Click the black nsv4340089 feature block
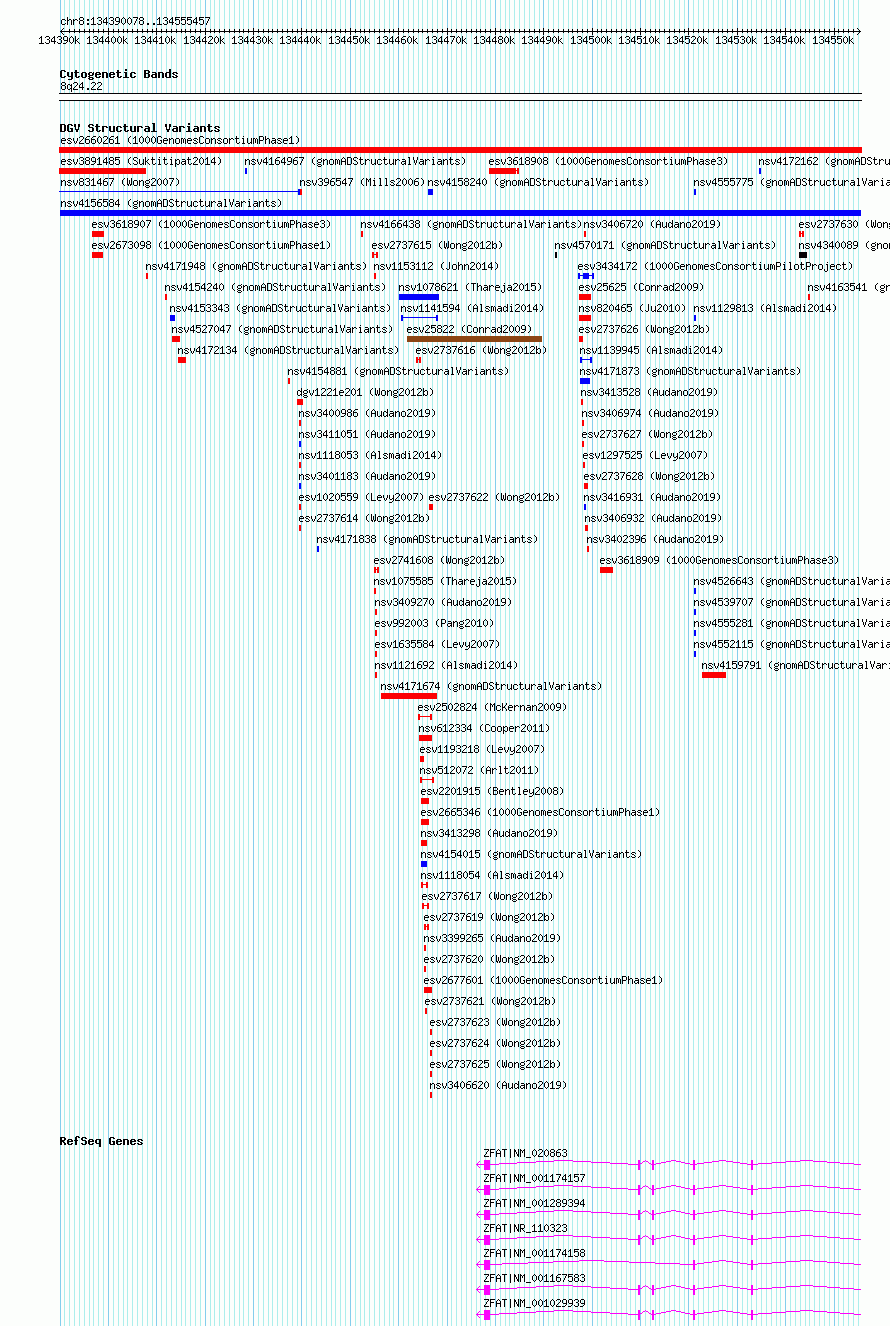Image resolution: width=890 pixels, height=1326 pixels. tap(803, 255)
